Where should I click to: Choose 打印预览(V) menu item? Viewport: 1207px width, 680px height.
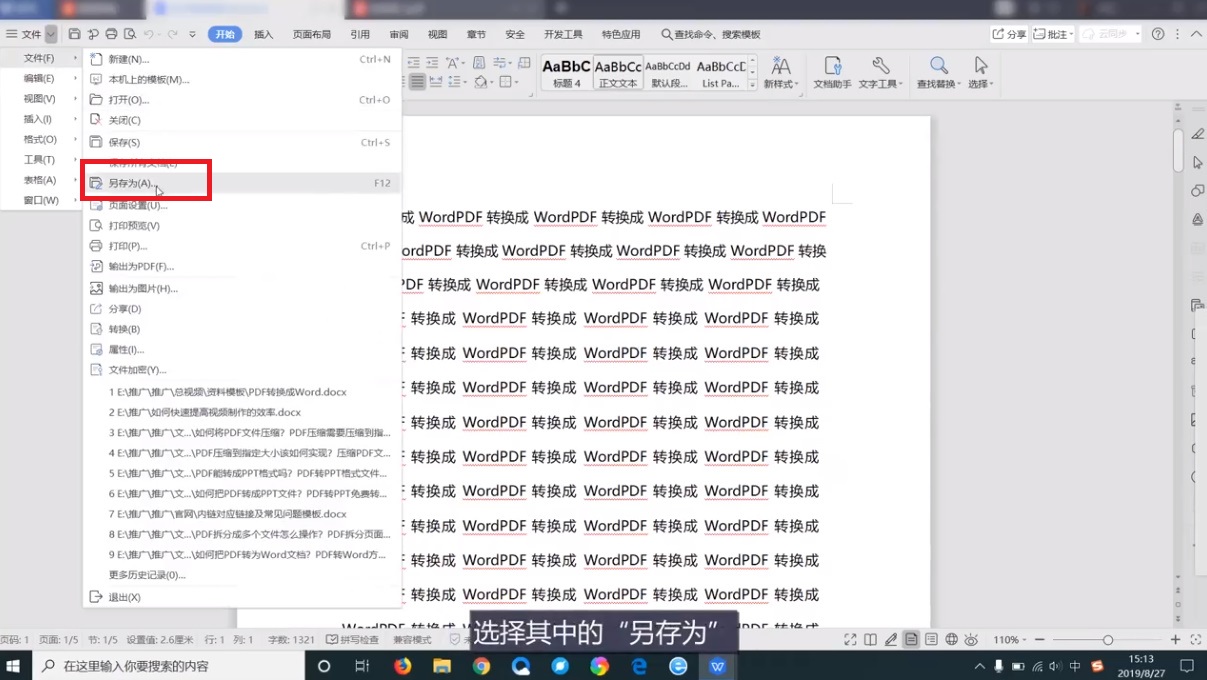[x=242, y=225]
